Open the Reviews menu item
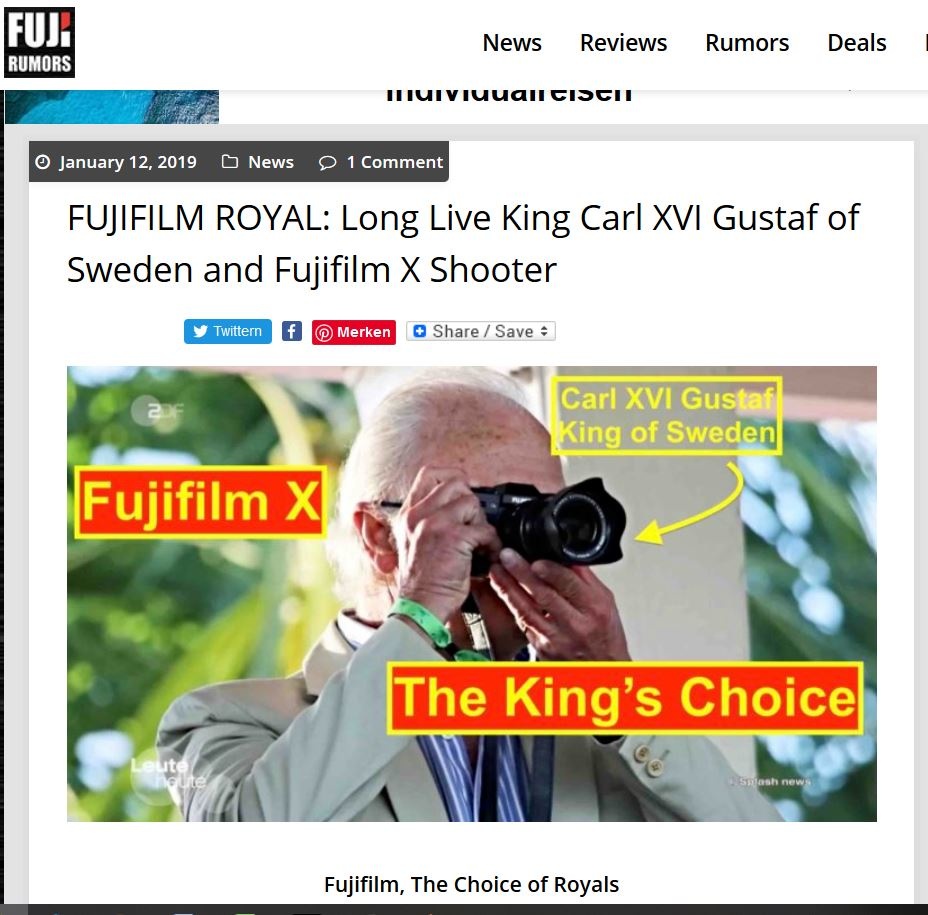Screen dimensions: 928x915 tap(623, 43)
